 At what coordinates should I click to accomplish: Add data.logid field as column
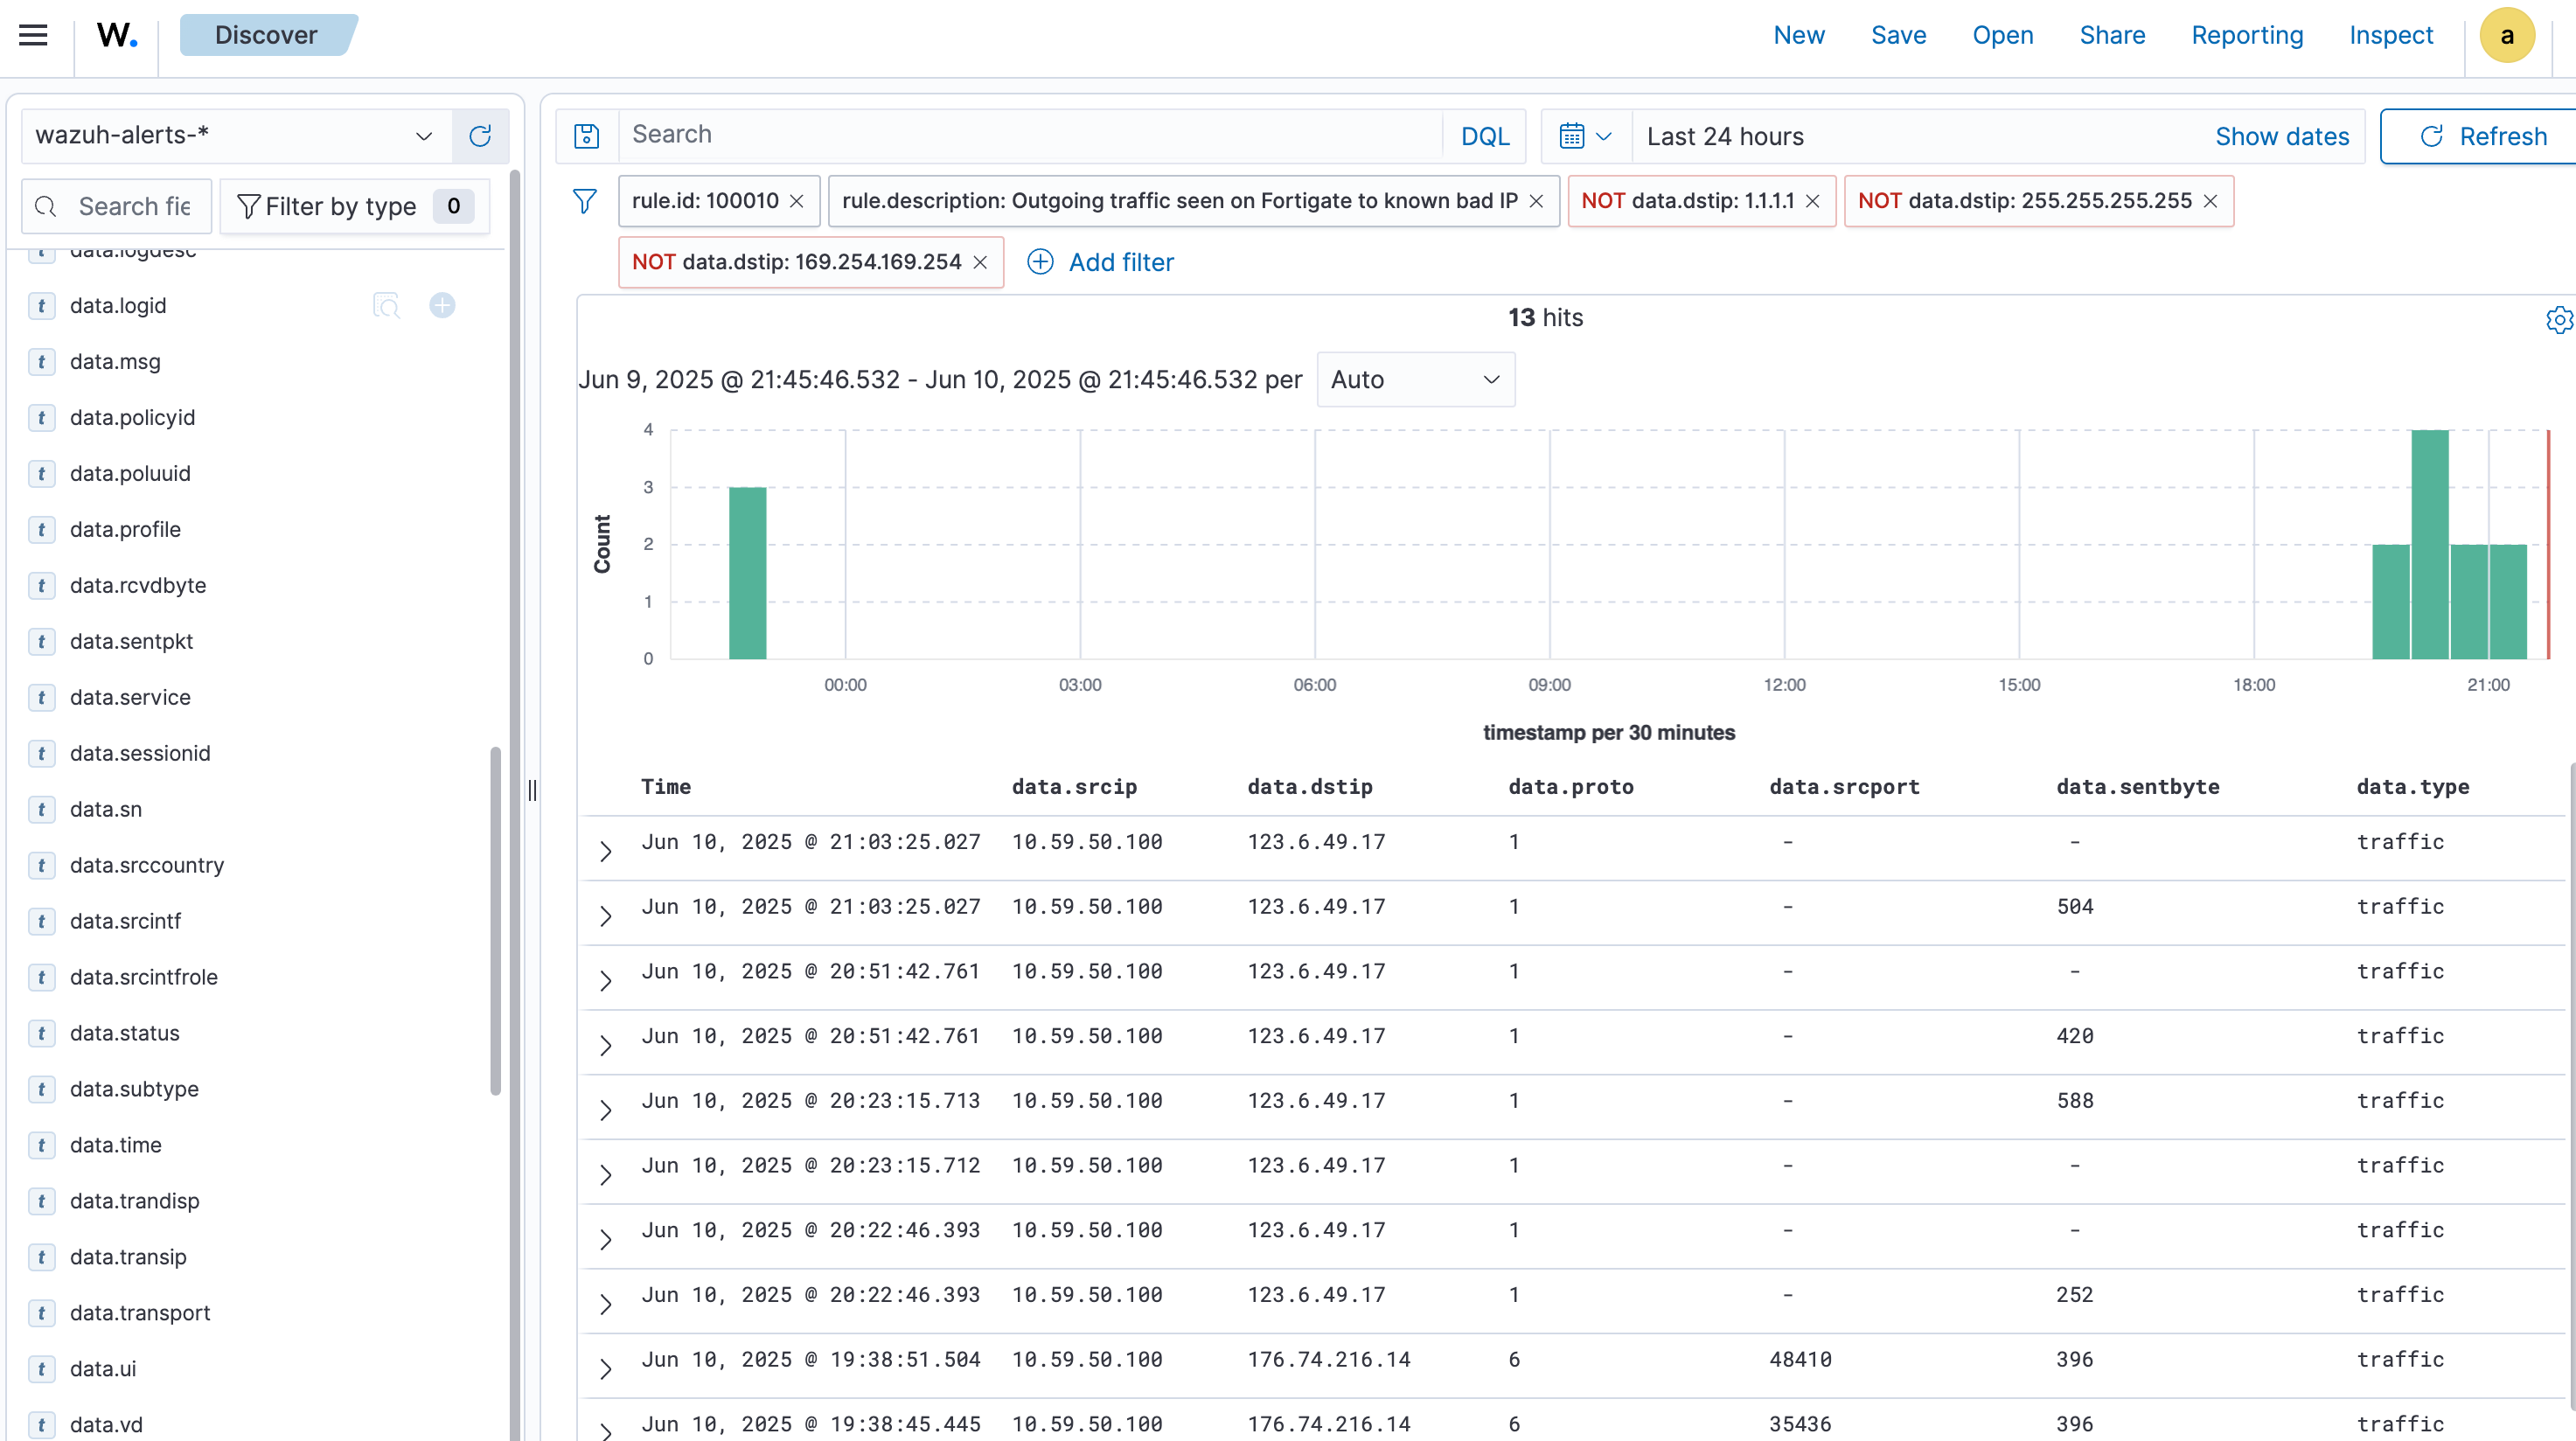point(442,306)
